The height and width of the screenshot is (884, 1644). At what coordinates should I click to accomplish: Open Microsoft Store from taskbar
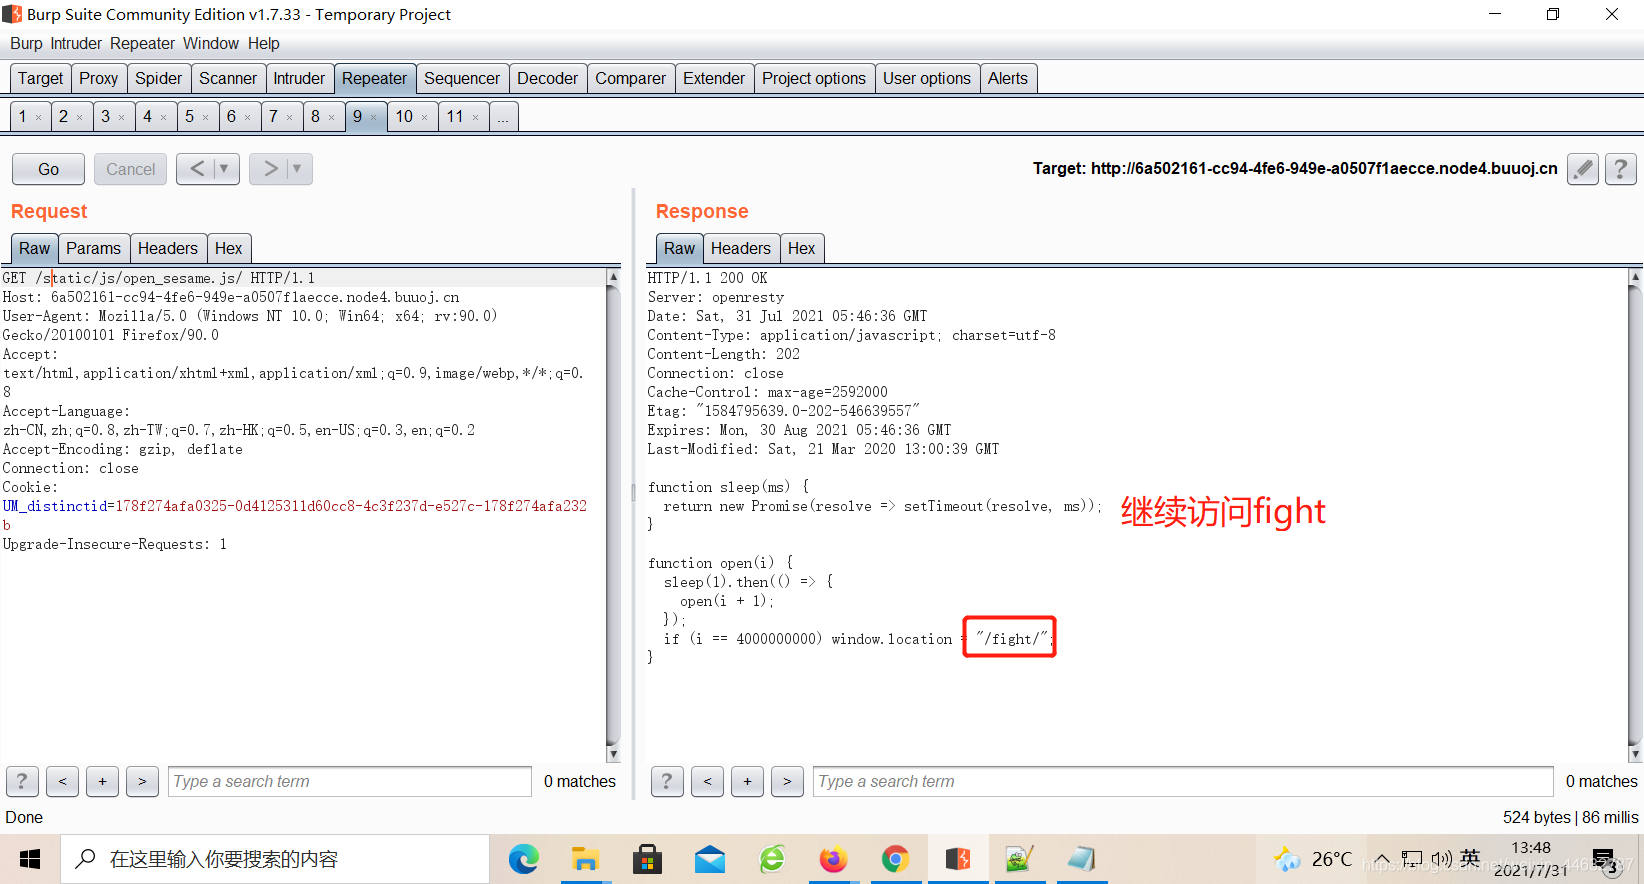pyautogui.click(x=647, y=859)
